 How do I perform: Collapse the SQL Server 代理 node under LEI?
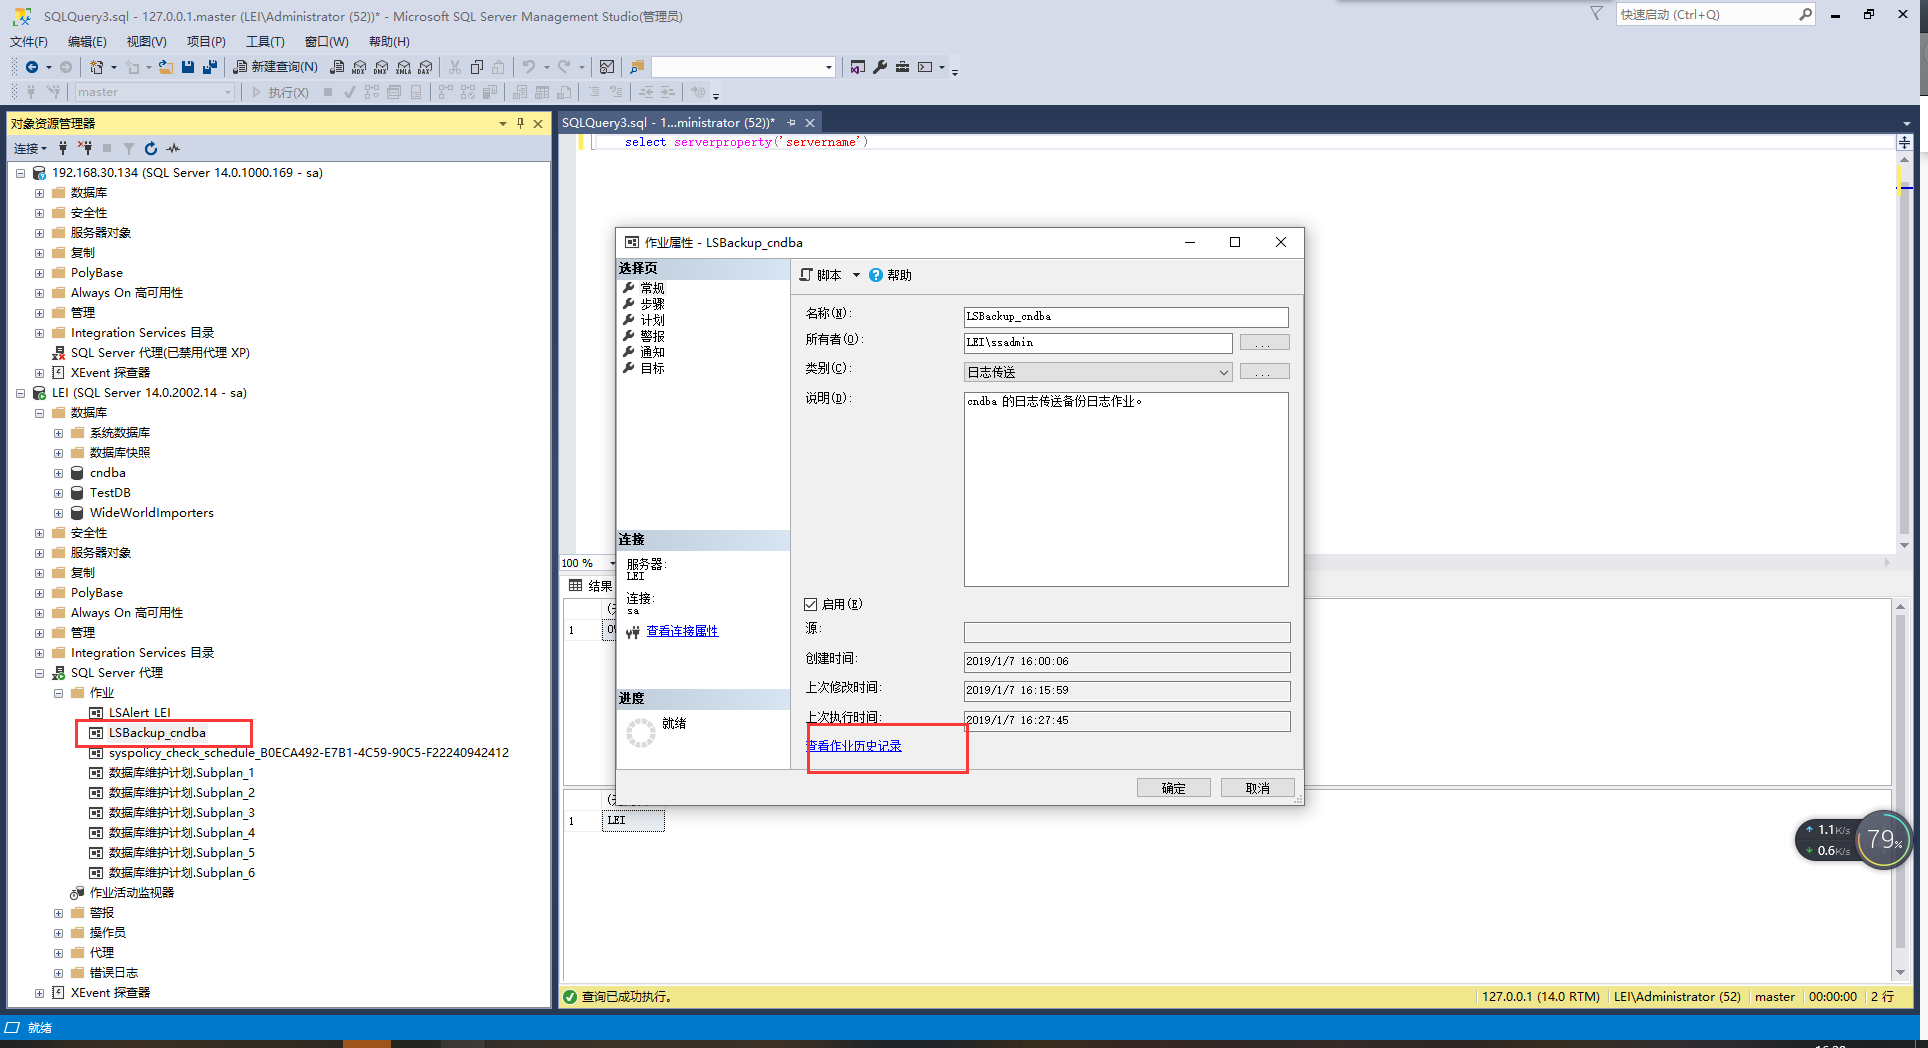click(39, 673)
